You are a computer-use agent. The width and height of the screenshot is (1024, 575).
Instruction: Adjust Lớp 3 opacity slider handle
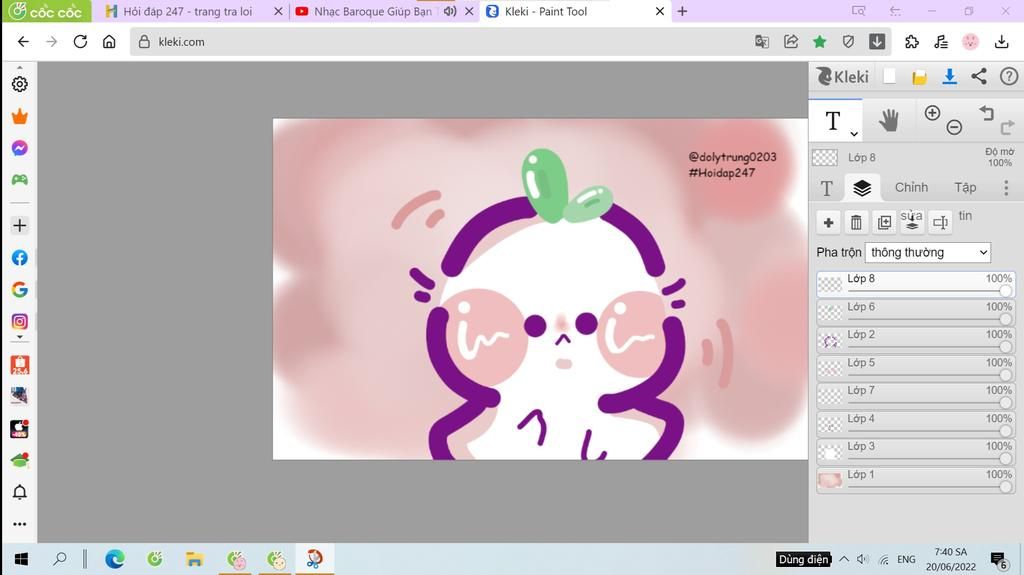pos(1006,459)
